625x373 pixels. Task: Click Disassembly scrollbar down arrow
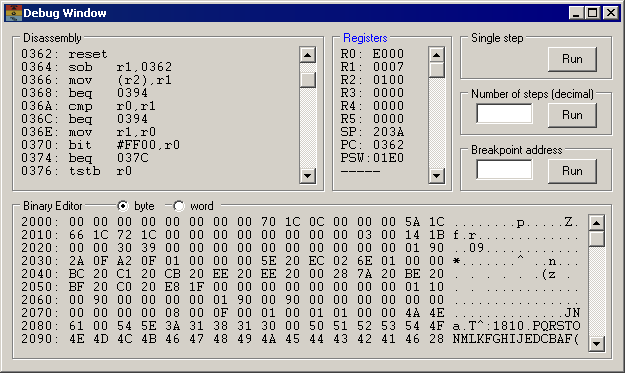308,175
